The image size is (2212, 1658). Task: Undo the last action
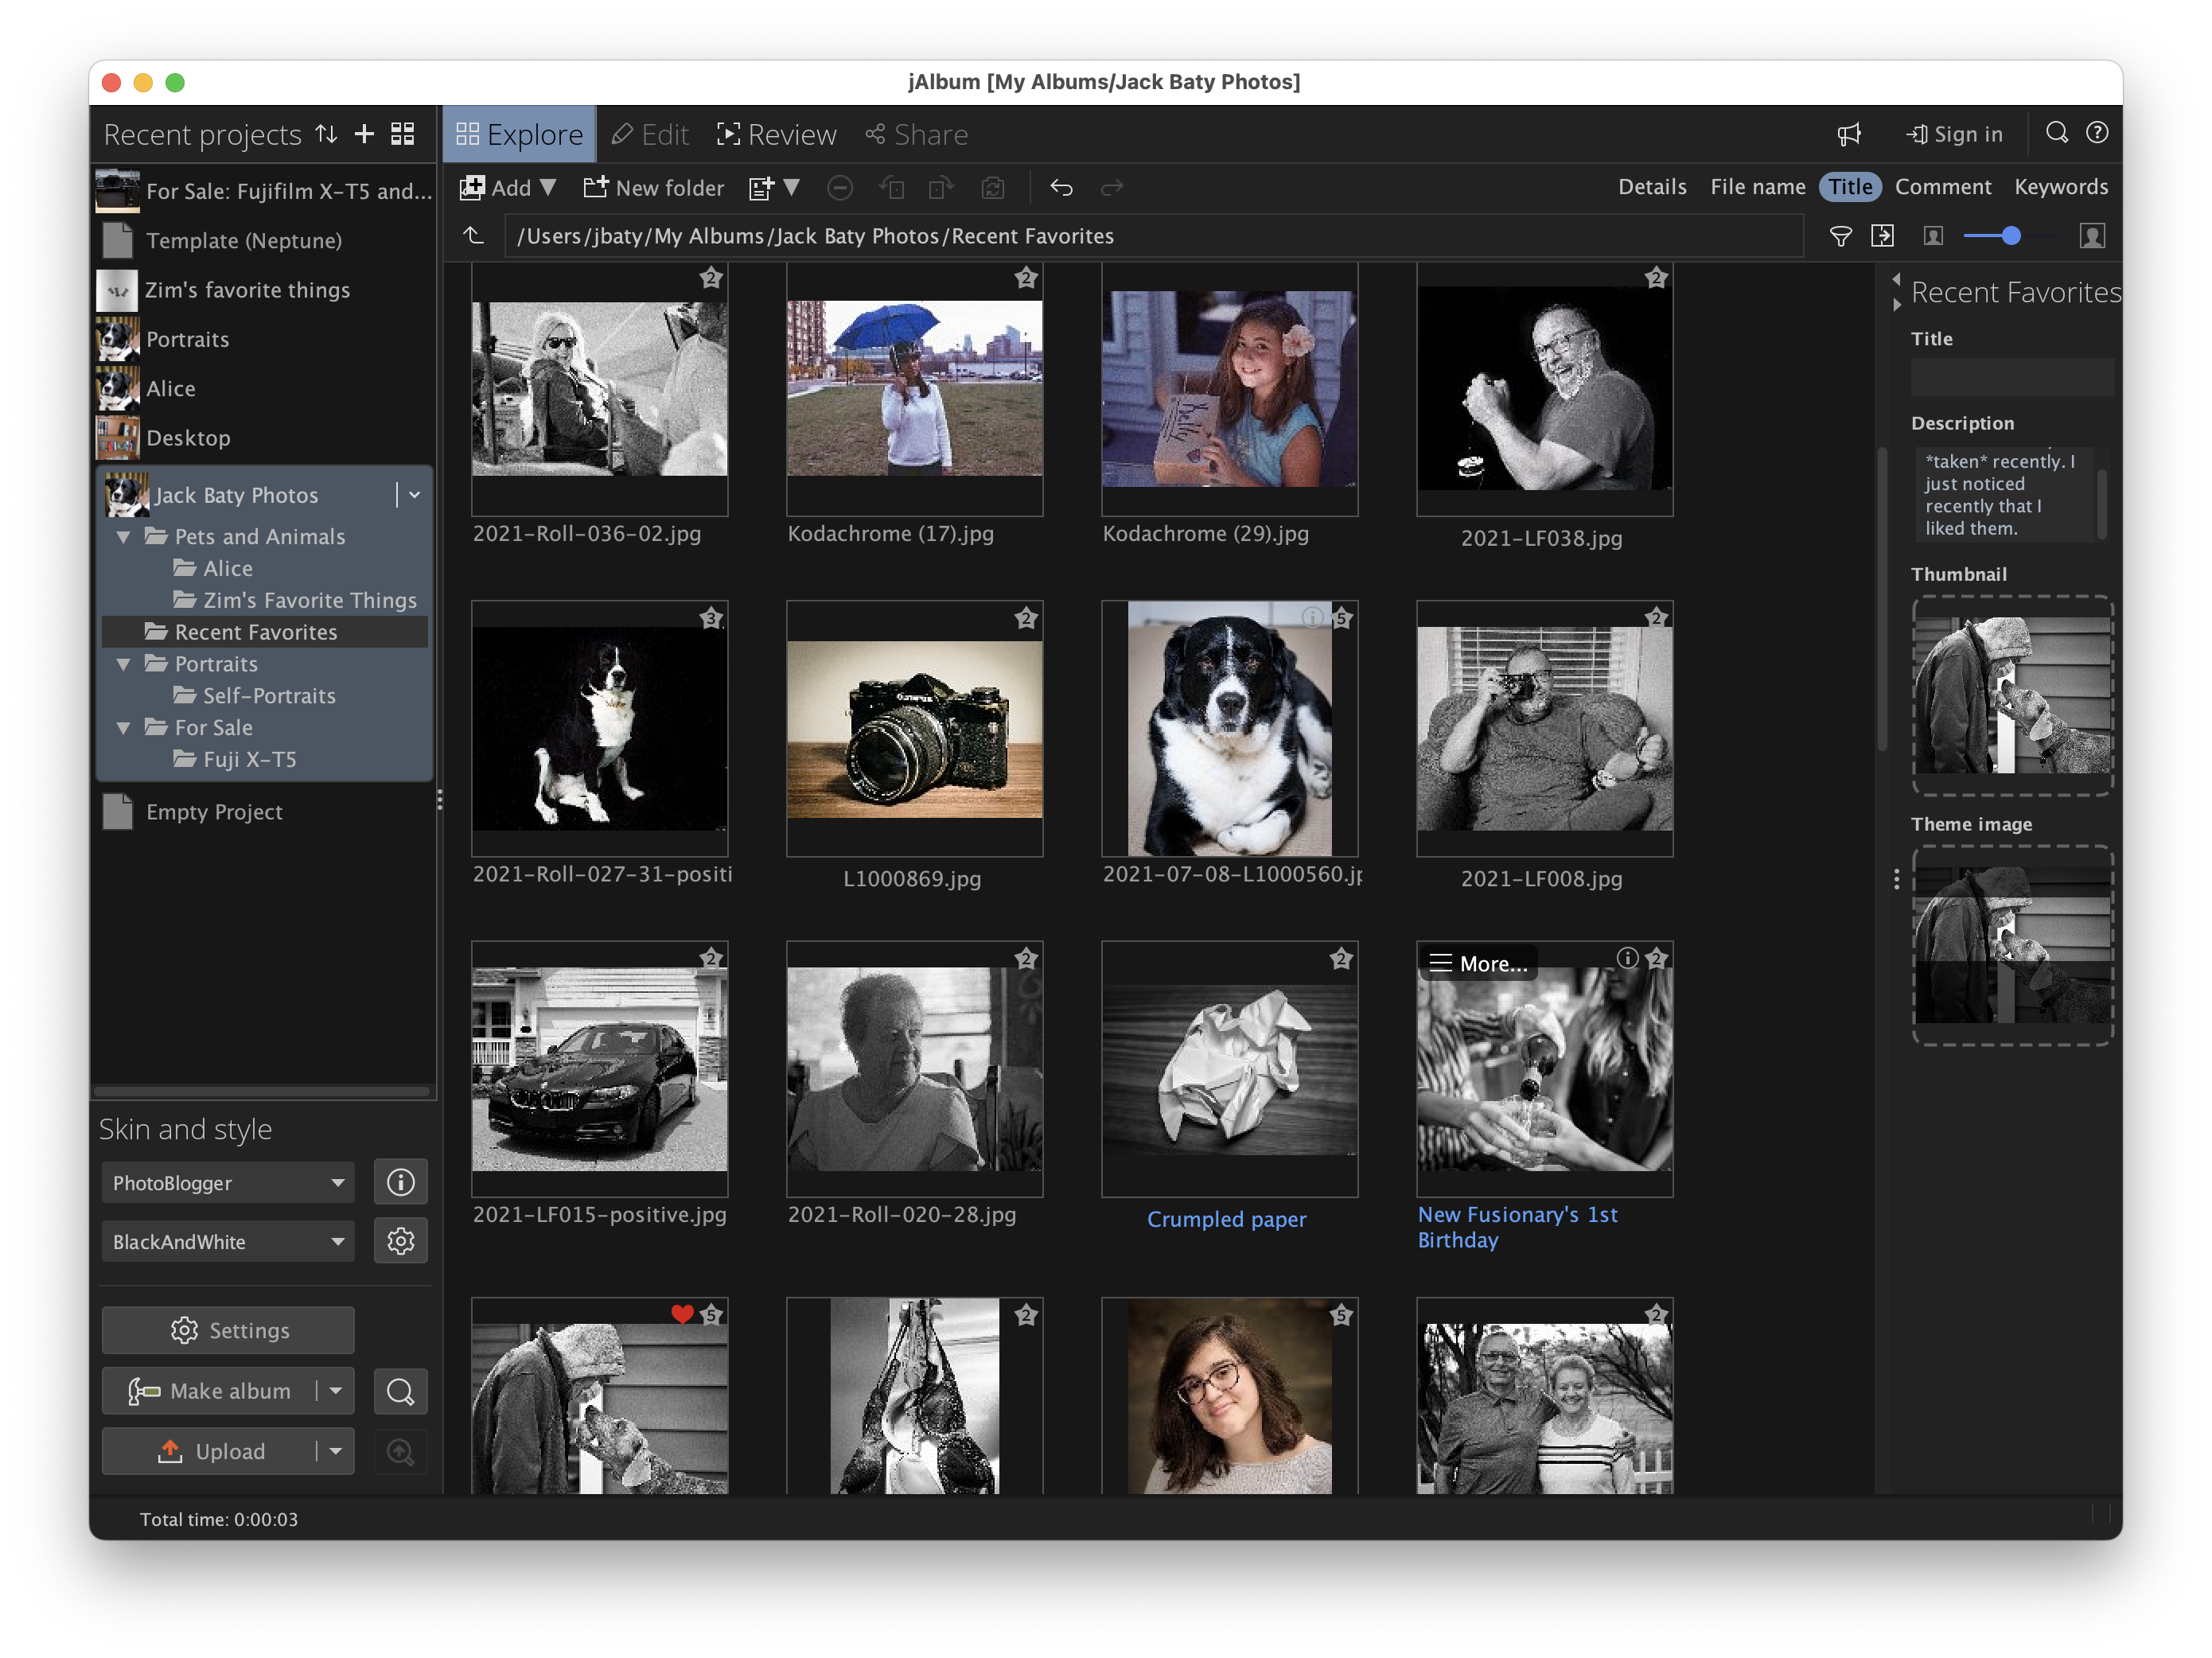click(1061, 188)
